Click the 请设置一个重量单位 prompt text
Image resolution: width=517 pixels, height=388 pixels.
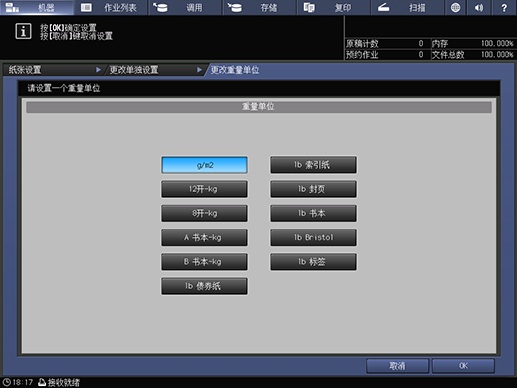[x=64, y=88]
